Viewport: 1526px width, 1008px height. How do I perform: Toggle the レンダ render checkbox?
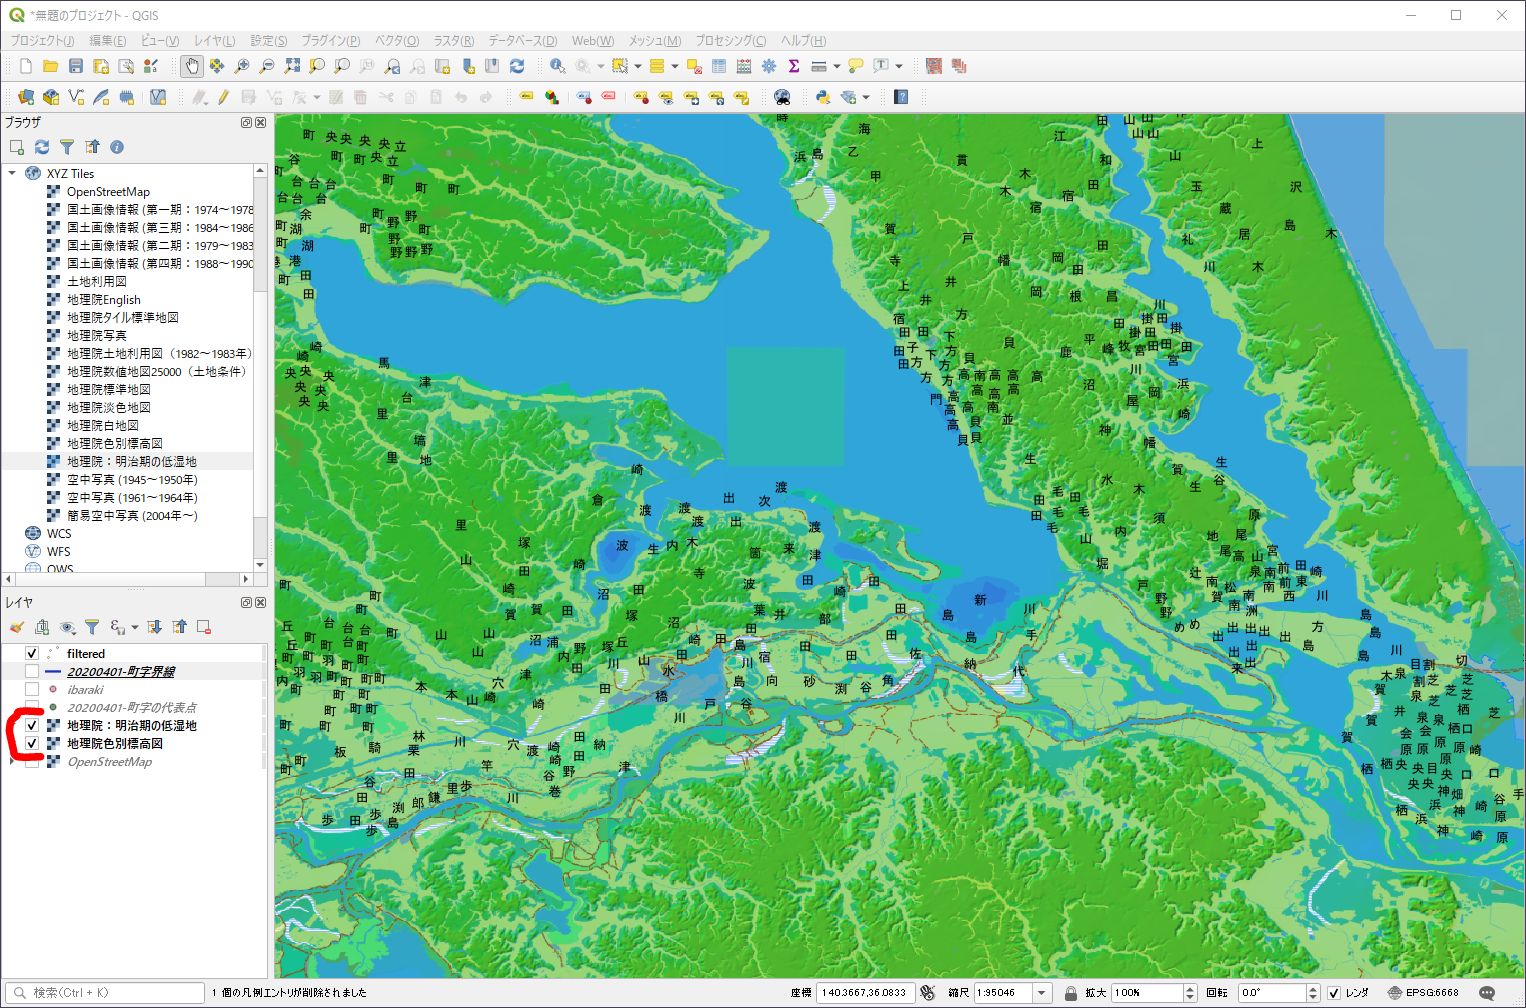click(1333, 992)
